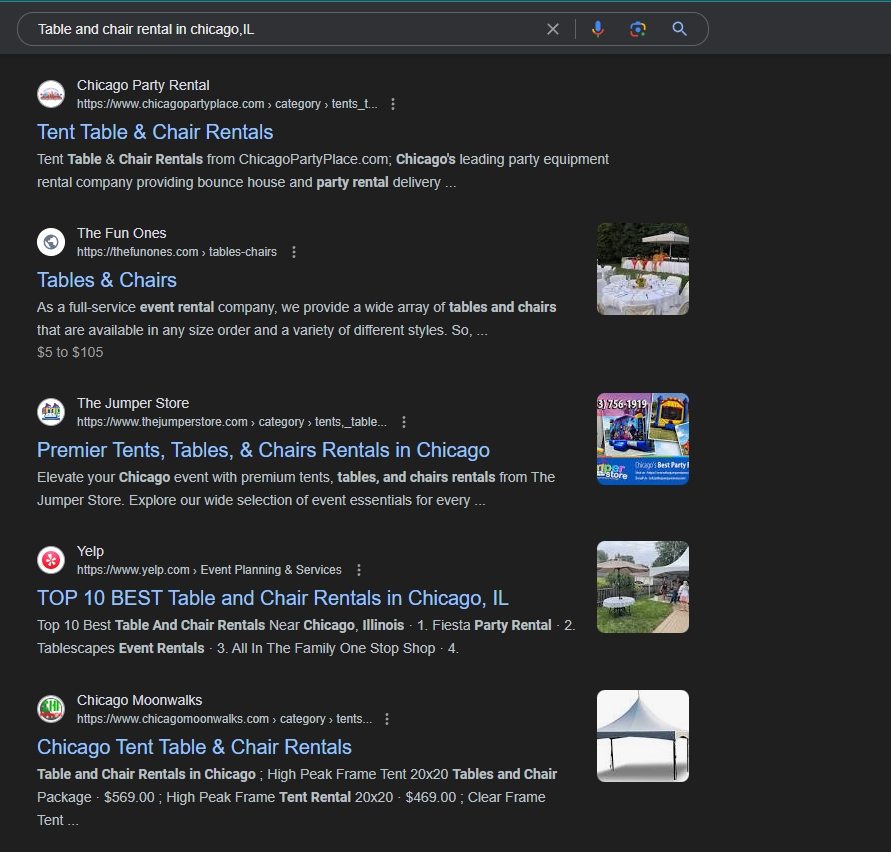This screenshot has width=891, height=852.
Task: Open Google Lens image search icon
Action: (x=638, y=29)
